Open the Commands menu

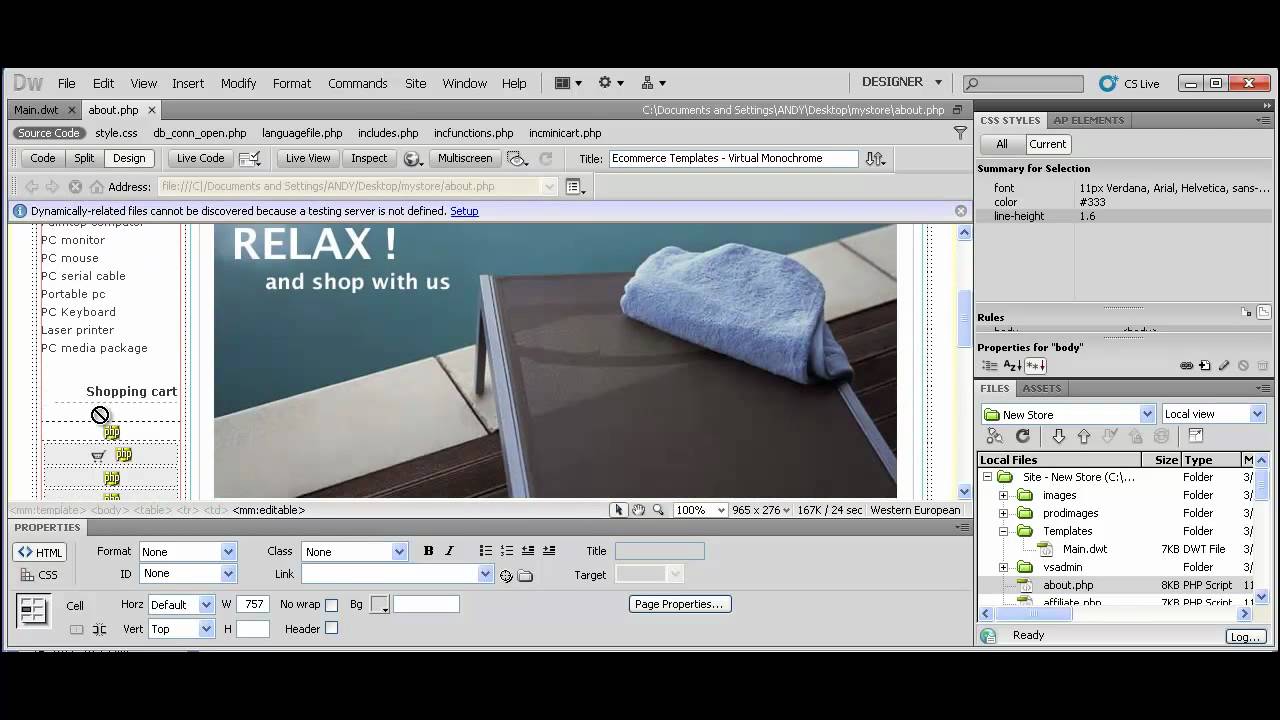(357, 84)
